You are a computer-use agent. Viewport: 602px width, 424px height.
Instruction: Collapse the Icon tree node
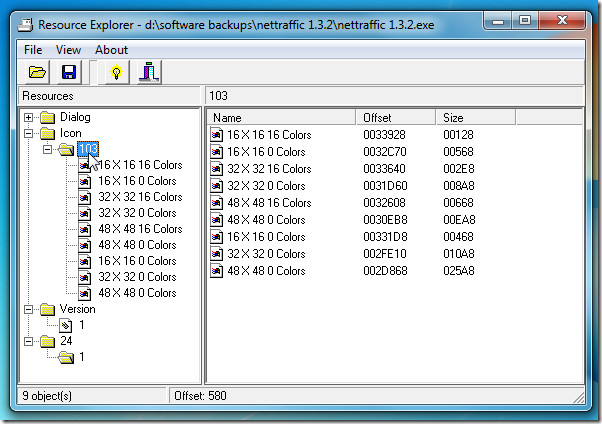pyautogui.click(x=28, y=133)
